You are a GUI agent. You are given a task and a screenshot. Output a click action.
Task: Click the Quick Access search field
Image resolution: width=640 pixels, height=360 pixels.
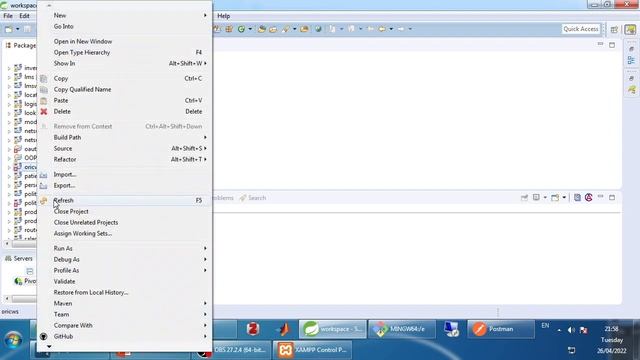[x=581, y=29]
